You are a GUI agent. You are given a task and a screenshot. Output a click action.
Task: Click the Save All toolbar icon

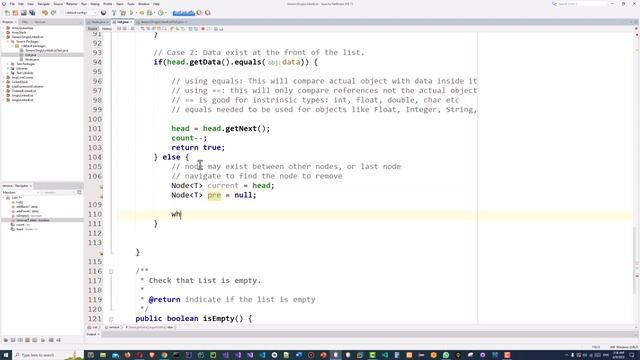32,13
